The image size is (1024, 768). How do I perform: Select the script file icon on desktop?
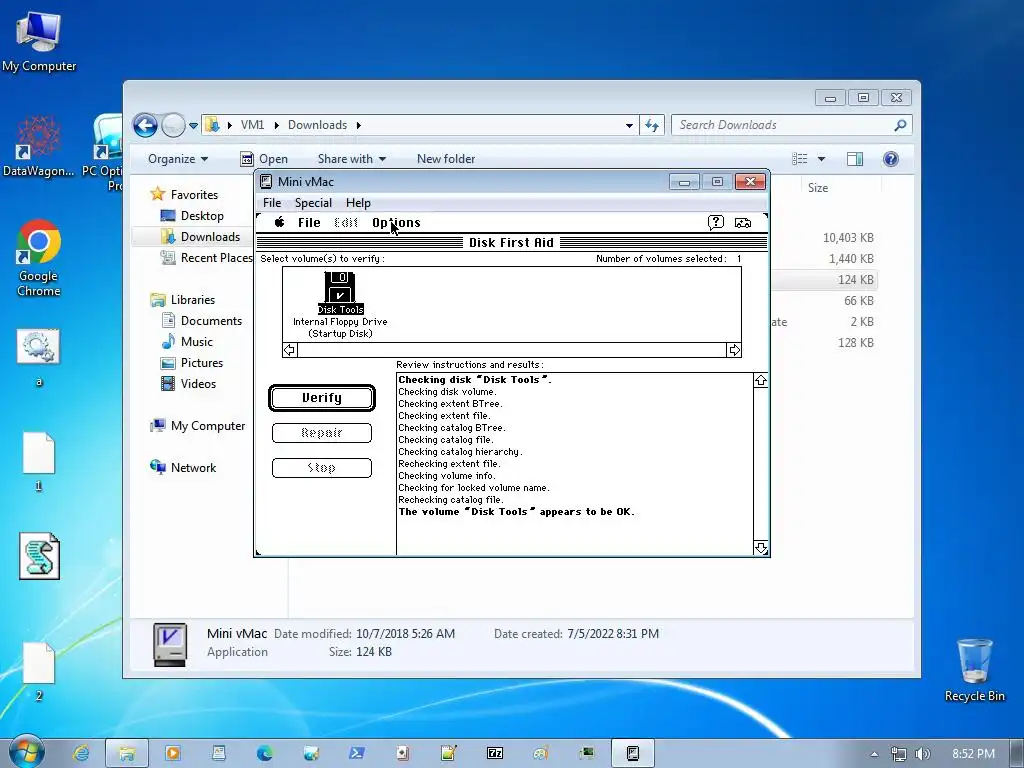39,556
